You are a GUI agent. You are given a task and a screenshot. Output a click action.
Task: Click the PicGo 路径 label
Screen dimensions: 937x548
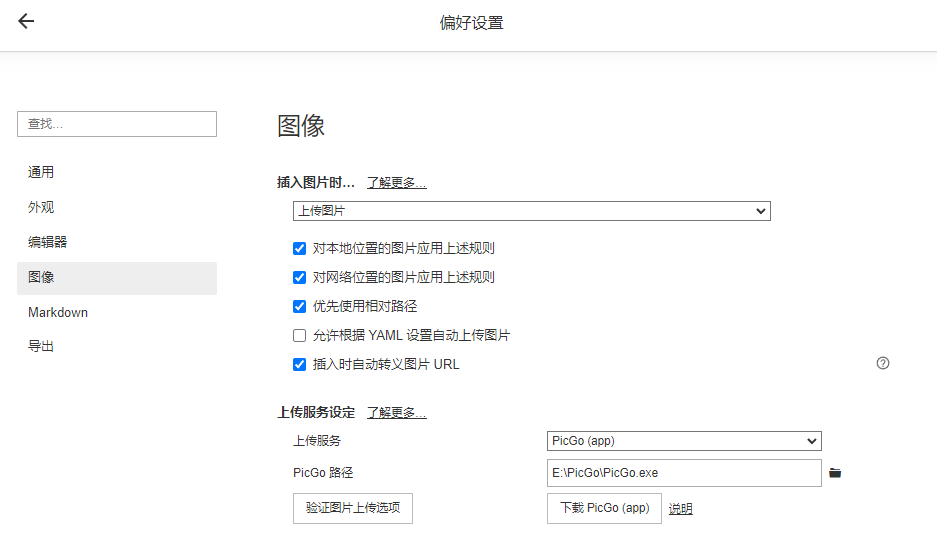click(x=323, y=473)
